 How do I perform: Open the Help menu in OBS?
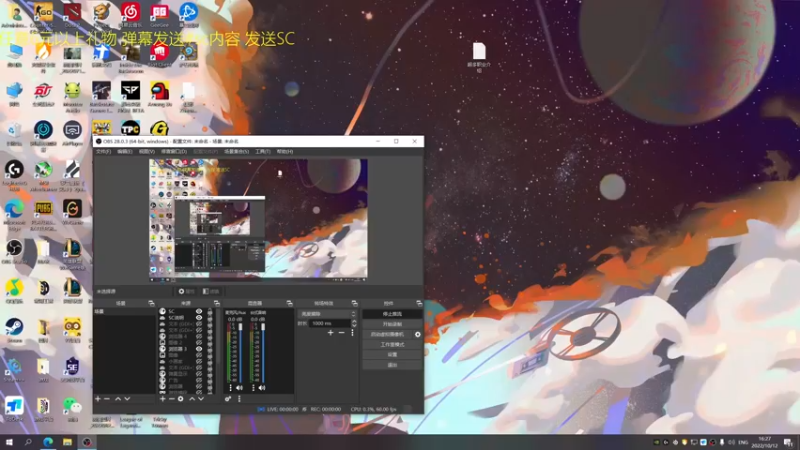[x=285, y=152]
